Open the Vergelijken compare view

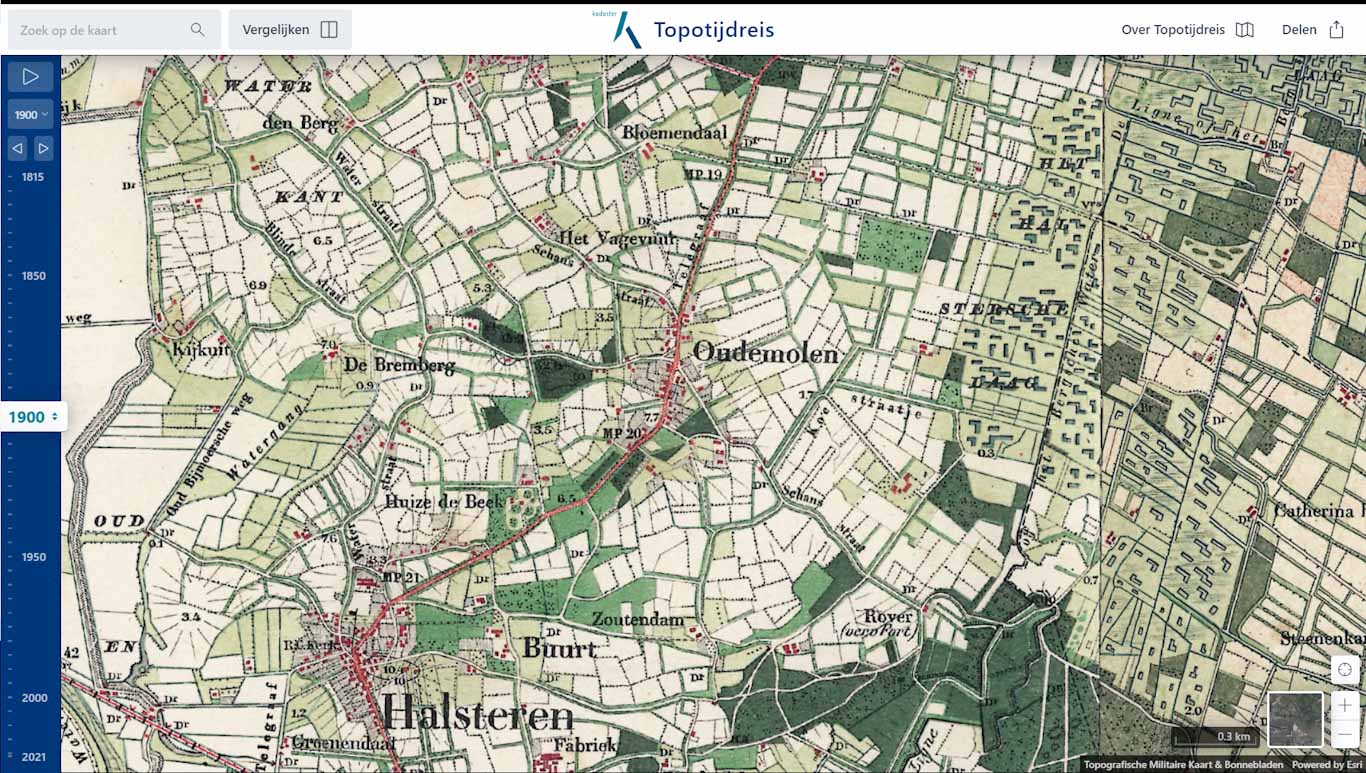pyautogui.click(x=290, y=30)
